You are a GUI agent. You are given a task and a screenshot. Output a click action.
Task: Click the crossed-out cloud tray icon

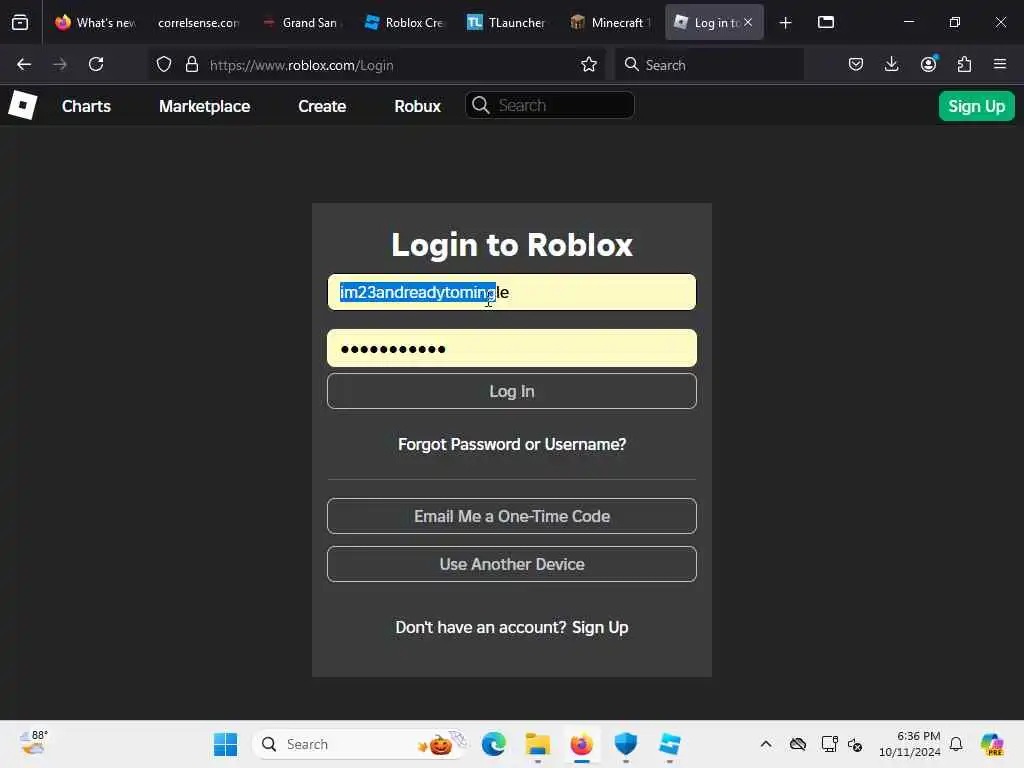tap(797, 744)
